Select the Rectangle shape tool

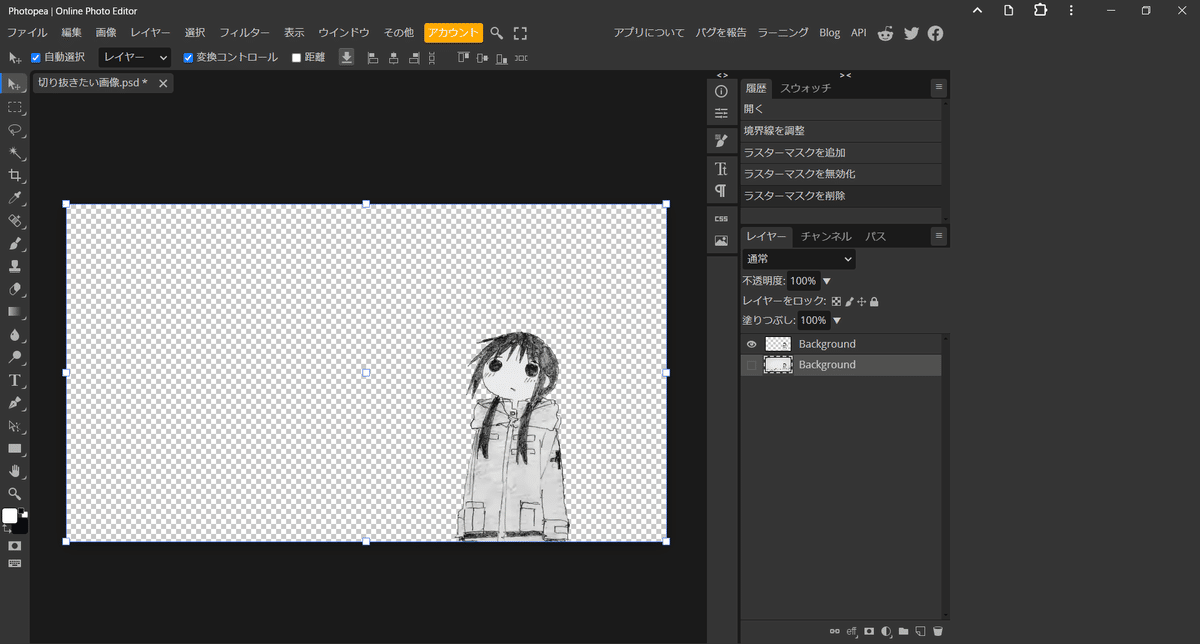(14, 448)
